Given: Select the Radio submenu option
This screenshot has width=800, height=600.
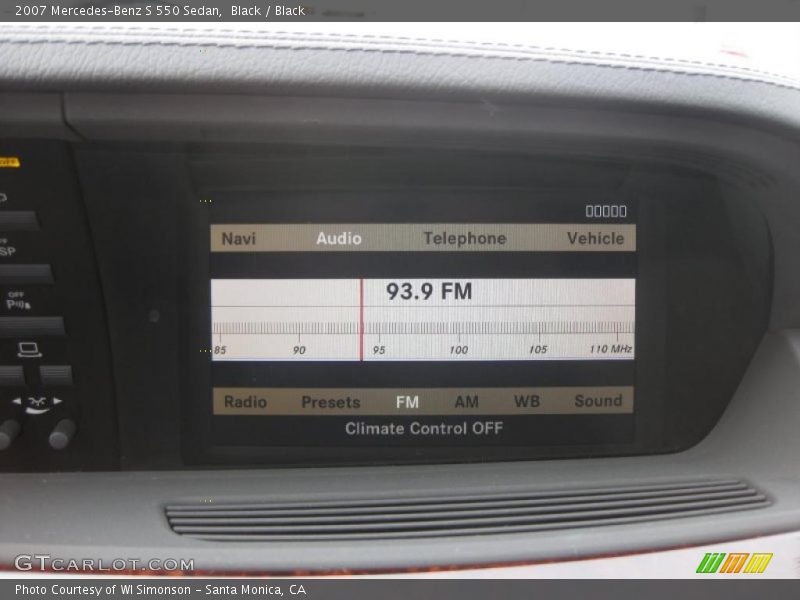Looking at the screenshot, I should [245, 402].
